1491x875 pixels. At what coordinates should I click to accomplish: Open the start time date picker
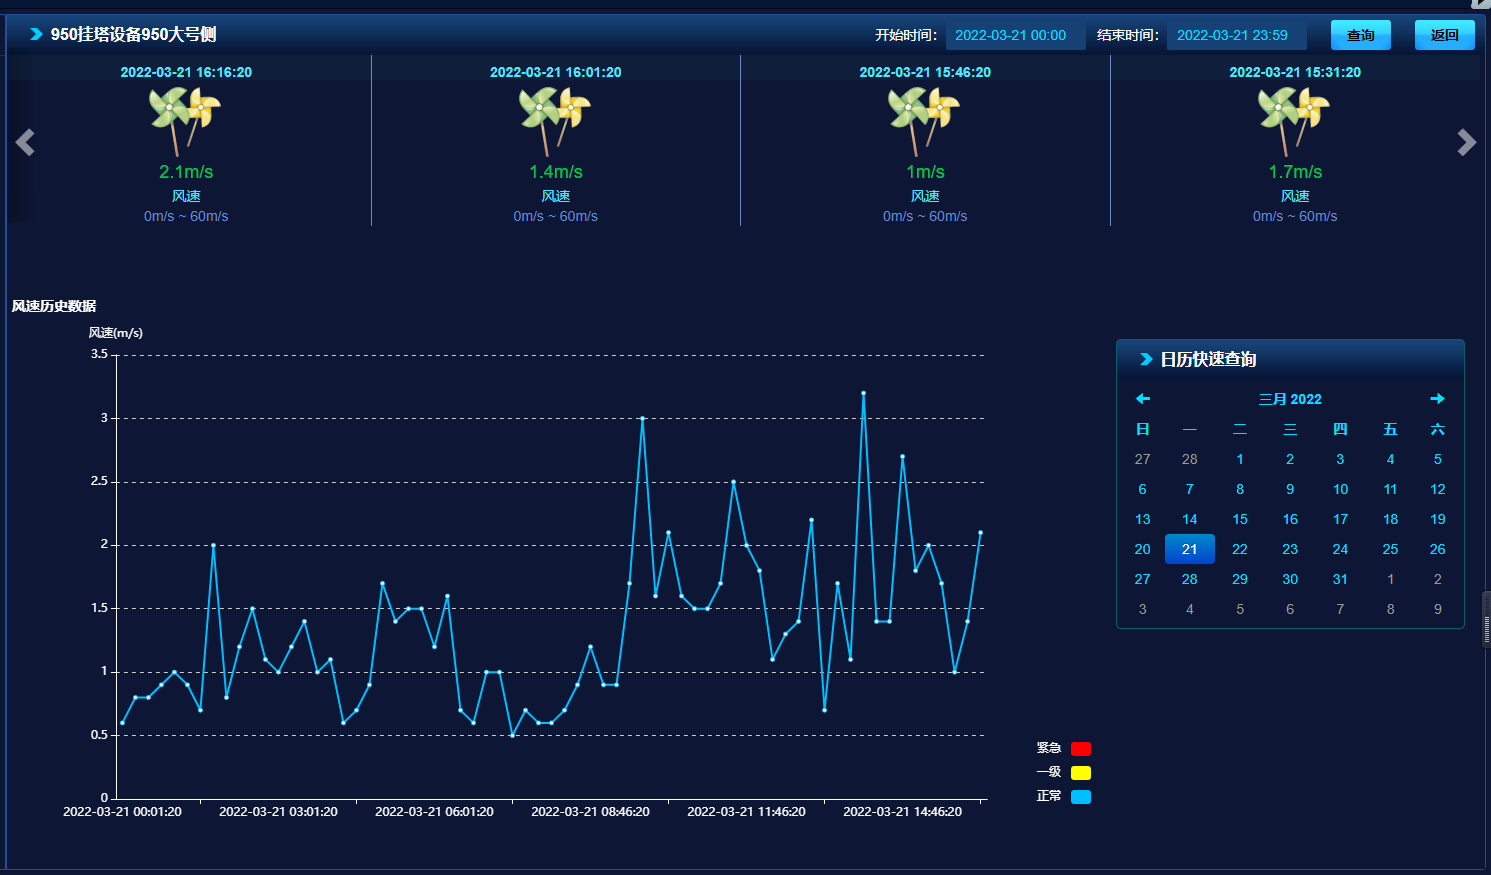click(1014, 35)
